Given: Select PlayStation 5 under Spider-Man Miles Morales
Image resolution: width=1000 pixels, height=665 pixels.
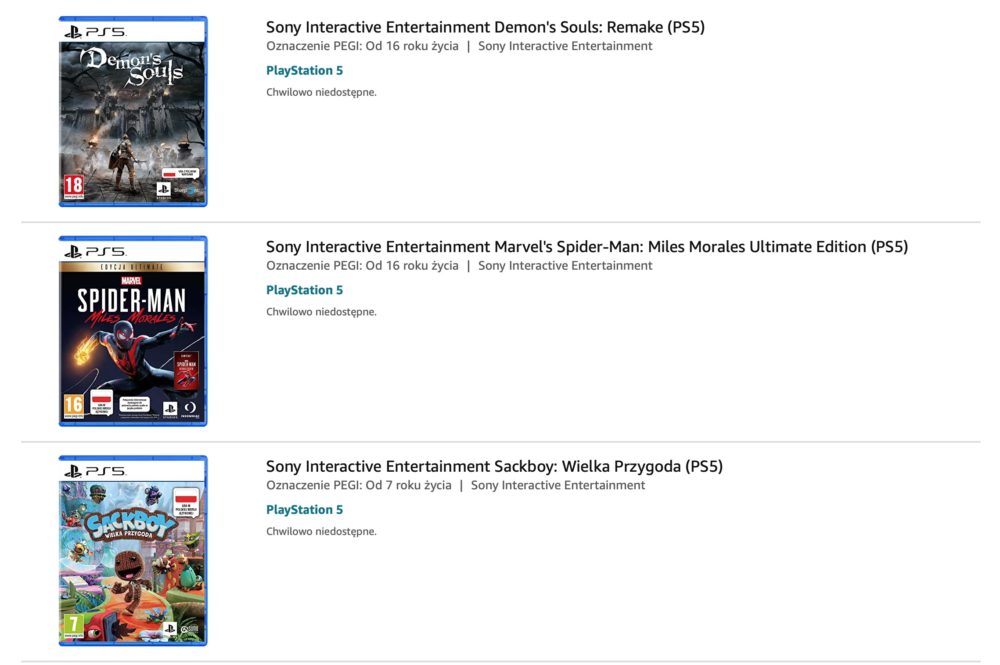Looking at the screenshot, I should [x=304, y=290].
